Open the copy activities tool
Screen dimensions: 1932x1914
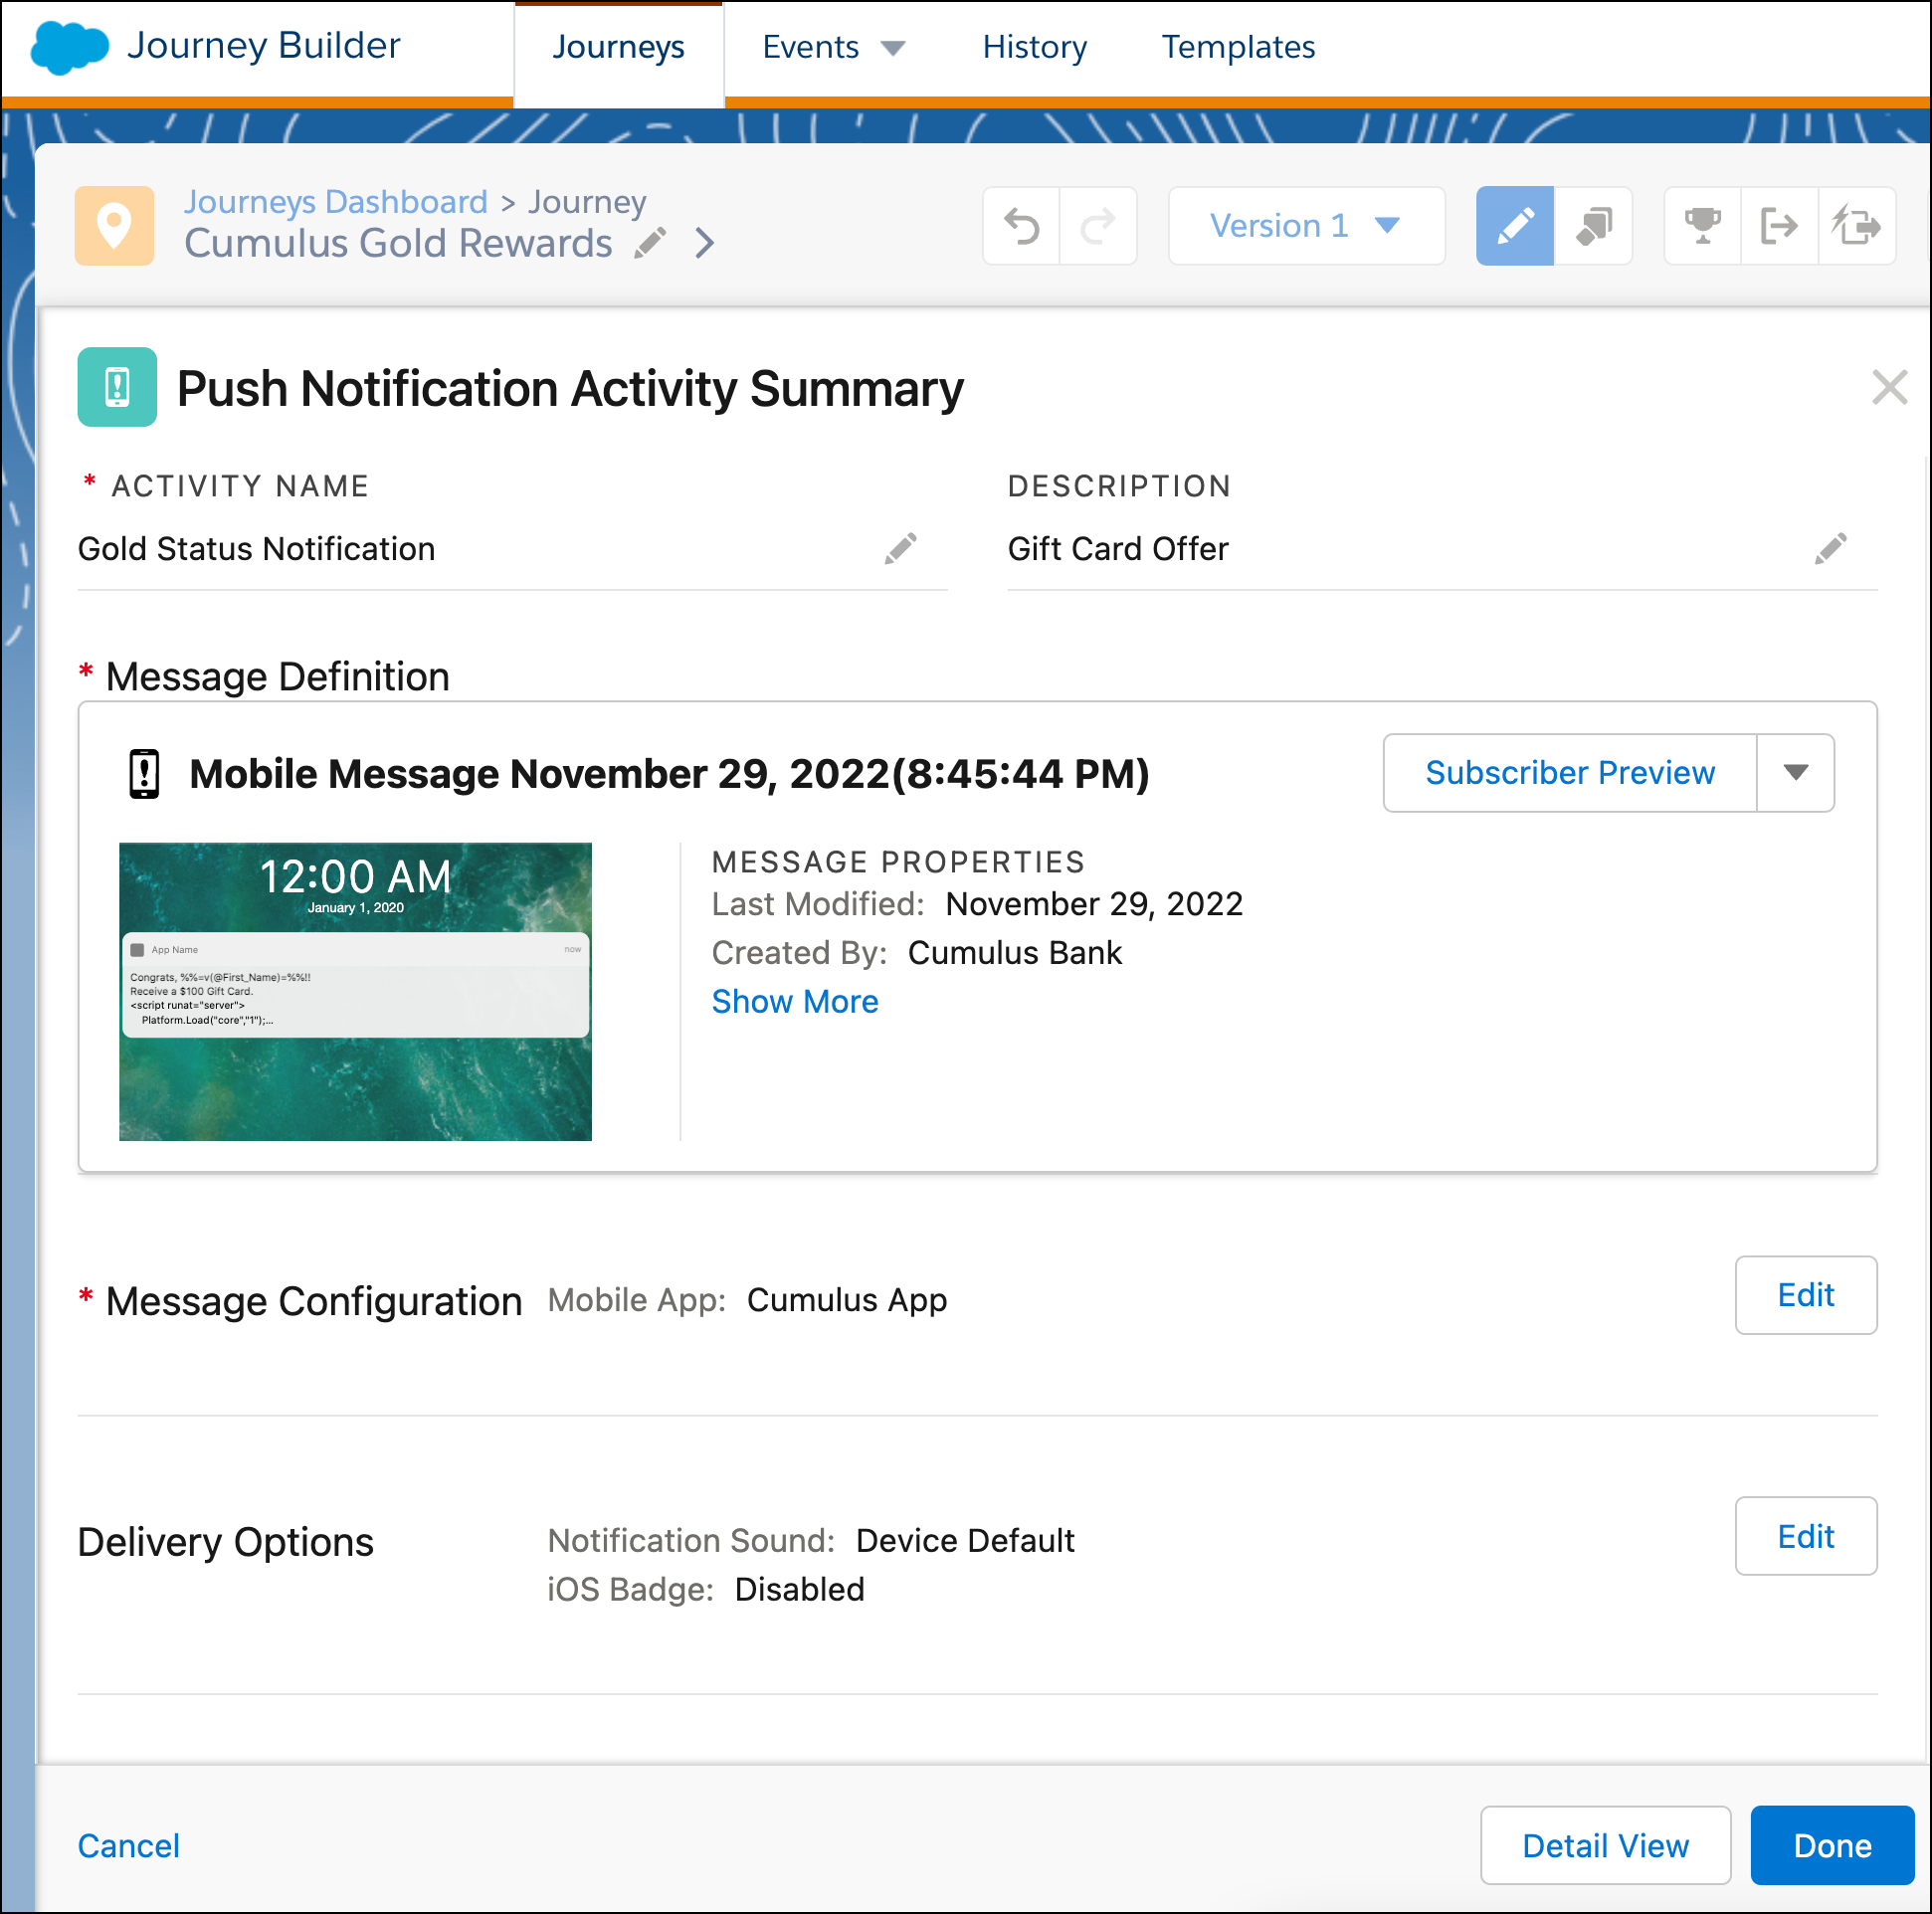(x=1593, y=226)
